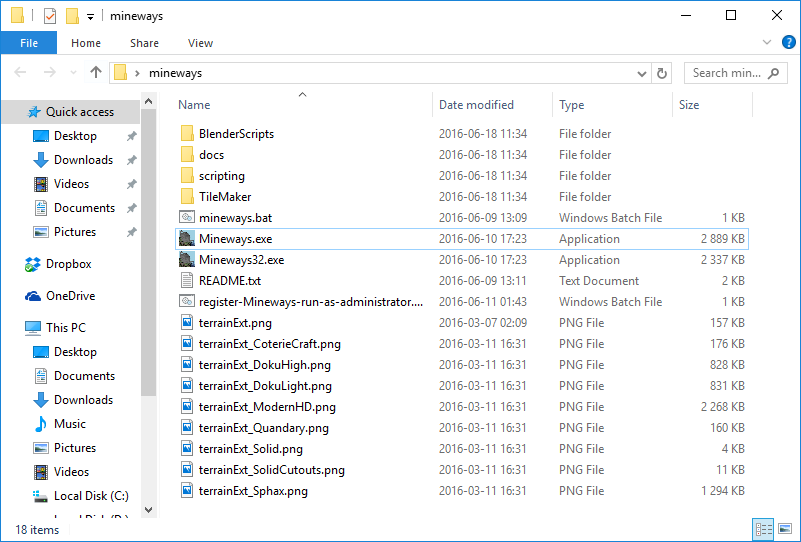801x542 pixels.
Task: Click the search magnifier icon
Action: coord(773,74)
